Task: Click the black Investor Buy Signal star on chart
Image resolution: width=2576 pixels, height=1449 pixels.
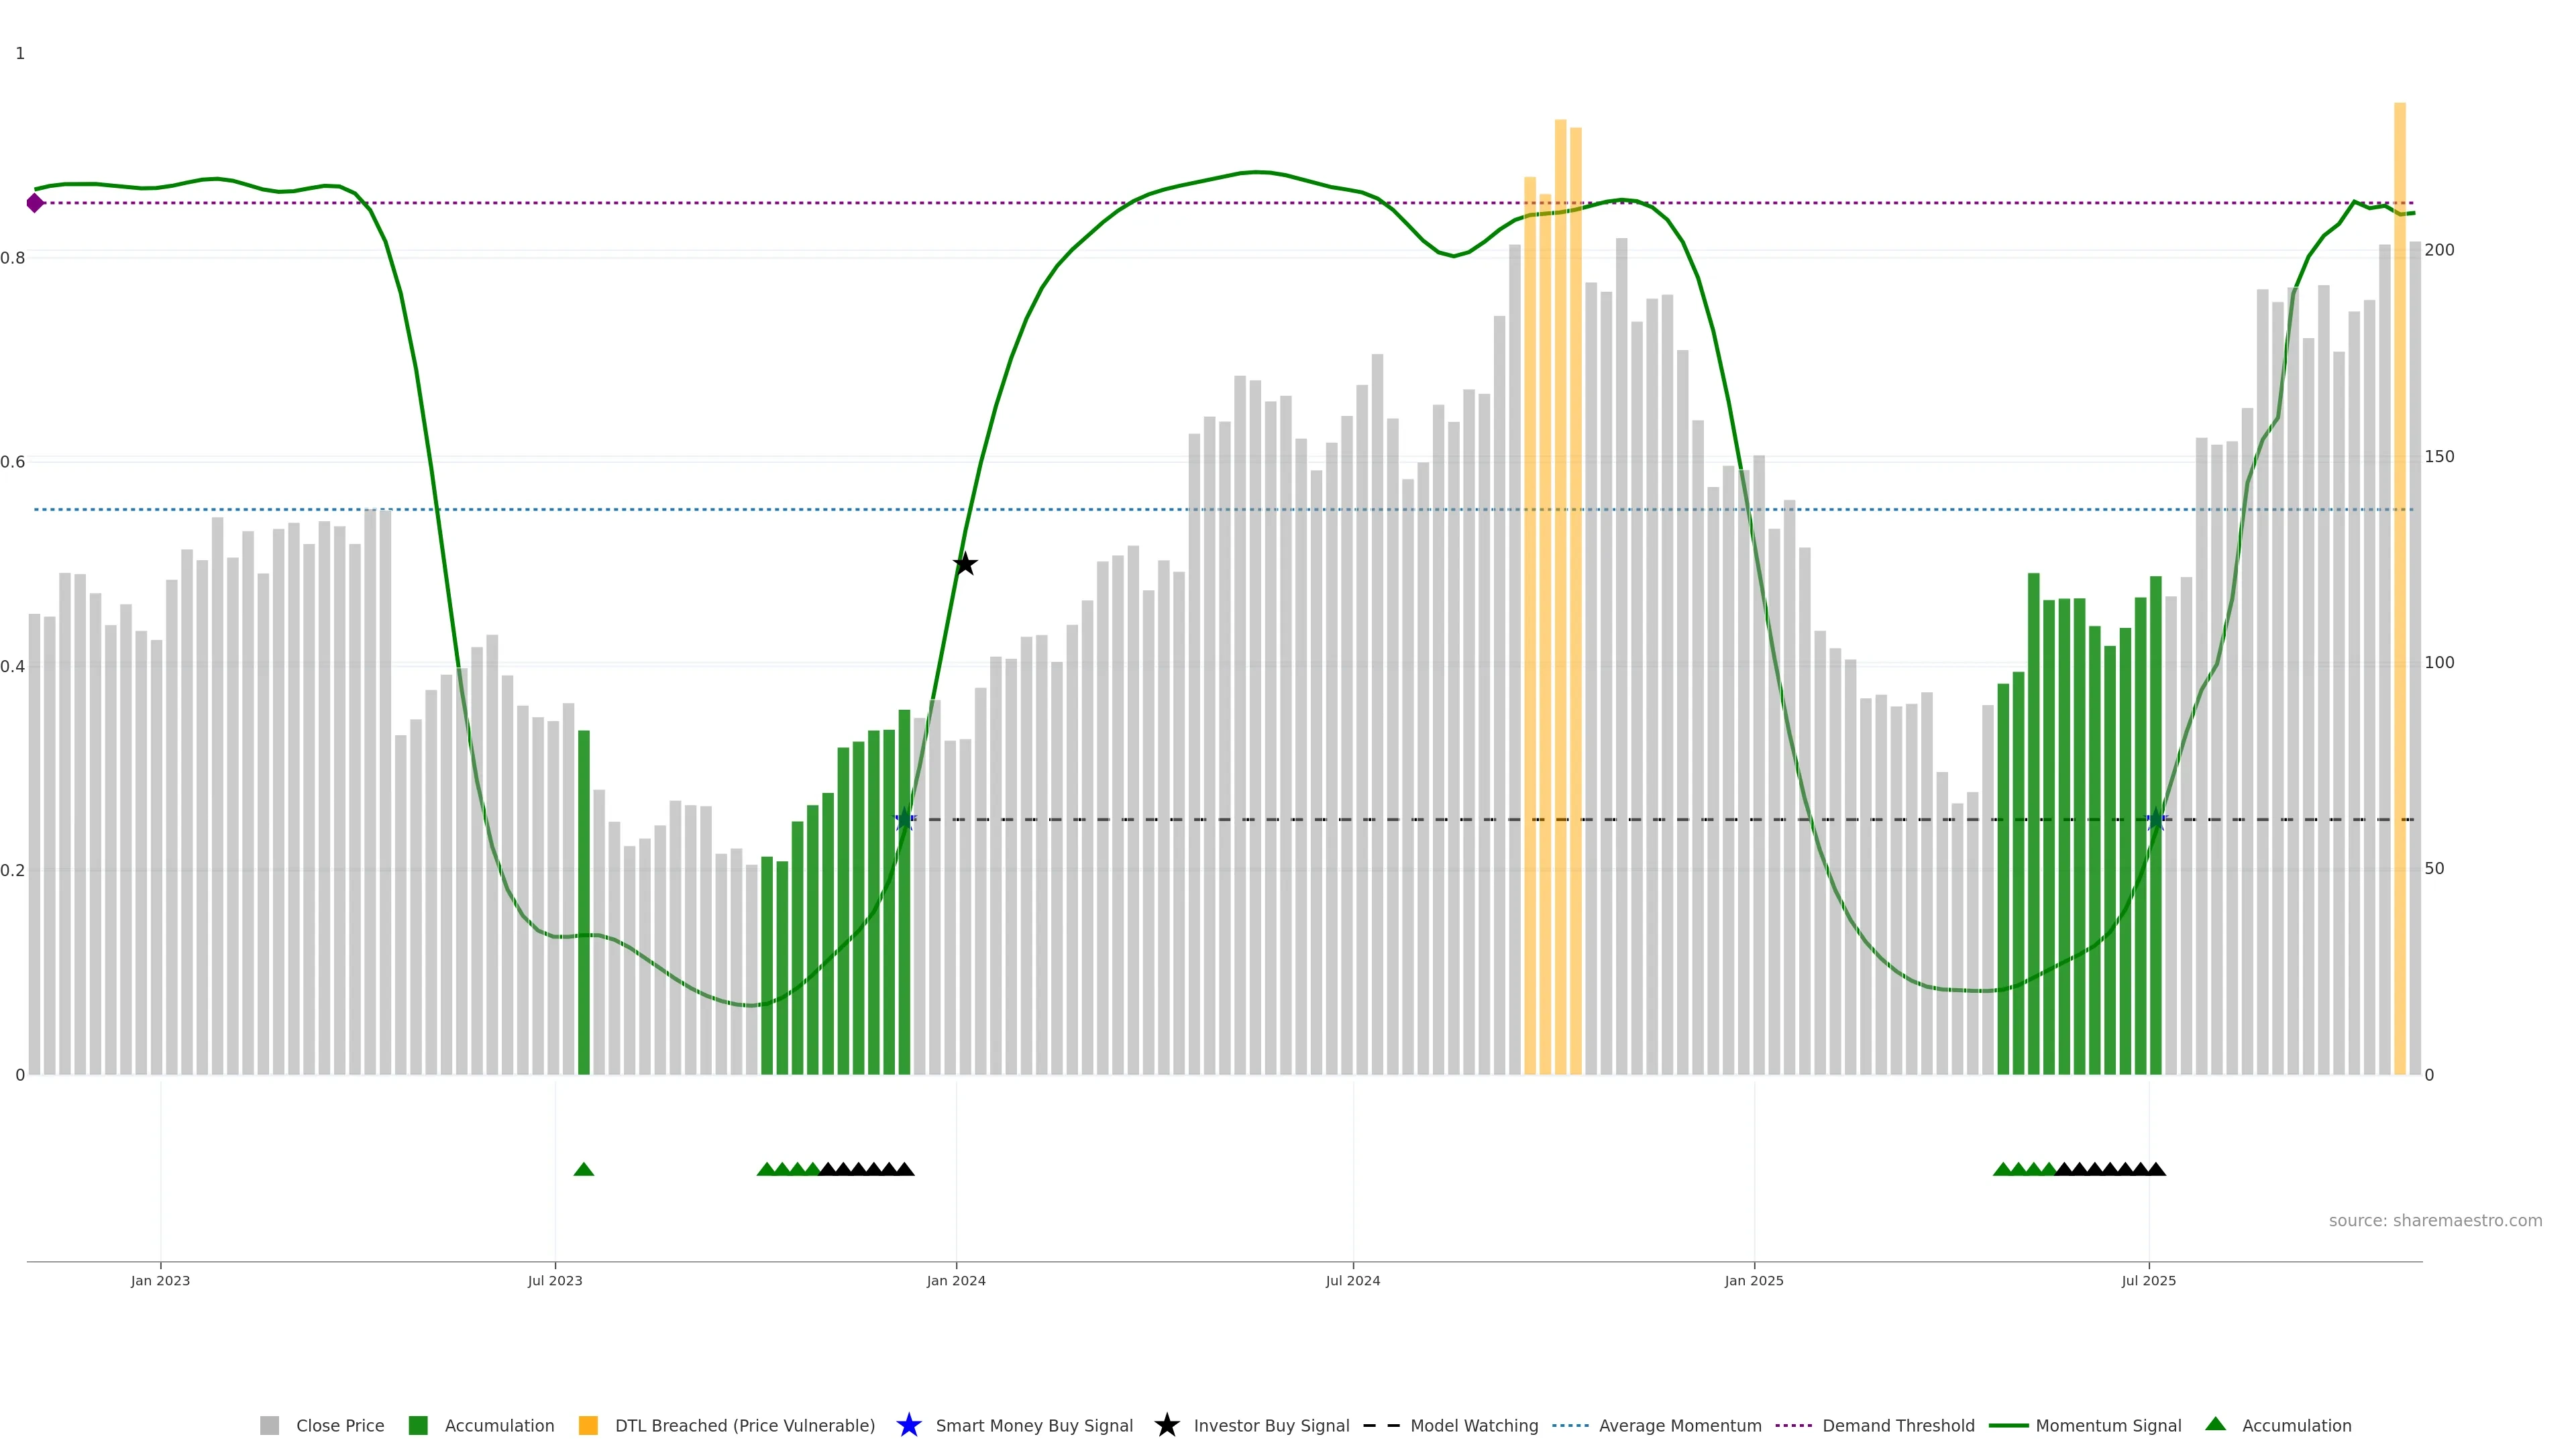Action: pyautogui.click(x=964, y=564)
